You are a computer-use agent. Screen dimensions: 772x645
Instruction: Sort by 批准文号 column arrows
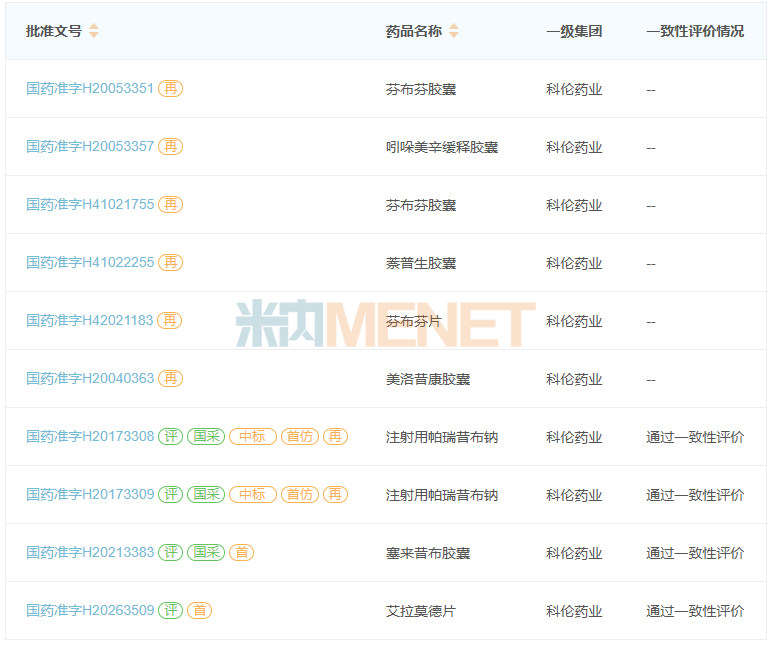pyautogui.click(x=94, y=31)
